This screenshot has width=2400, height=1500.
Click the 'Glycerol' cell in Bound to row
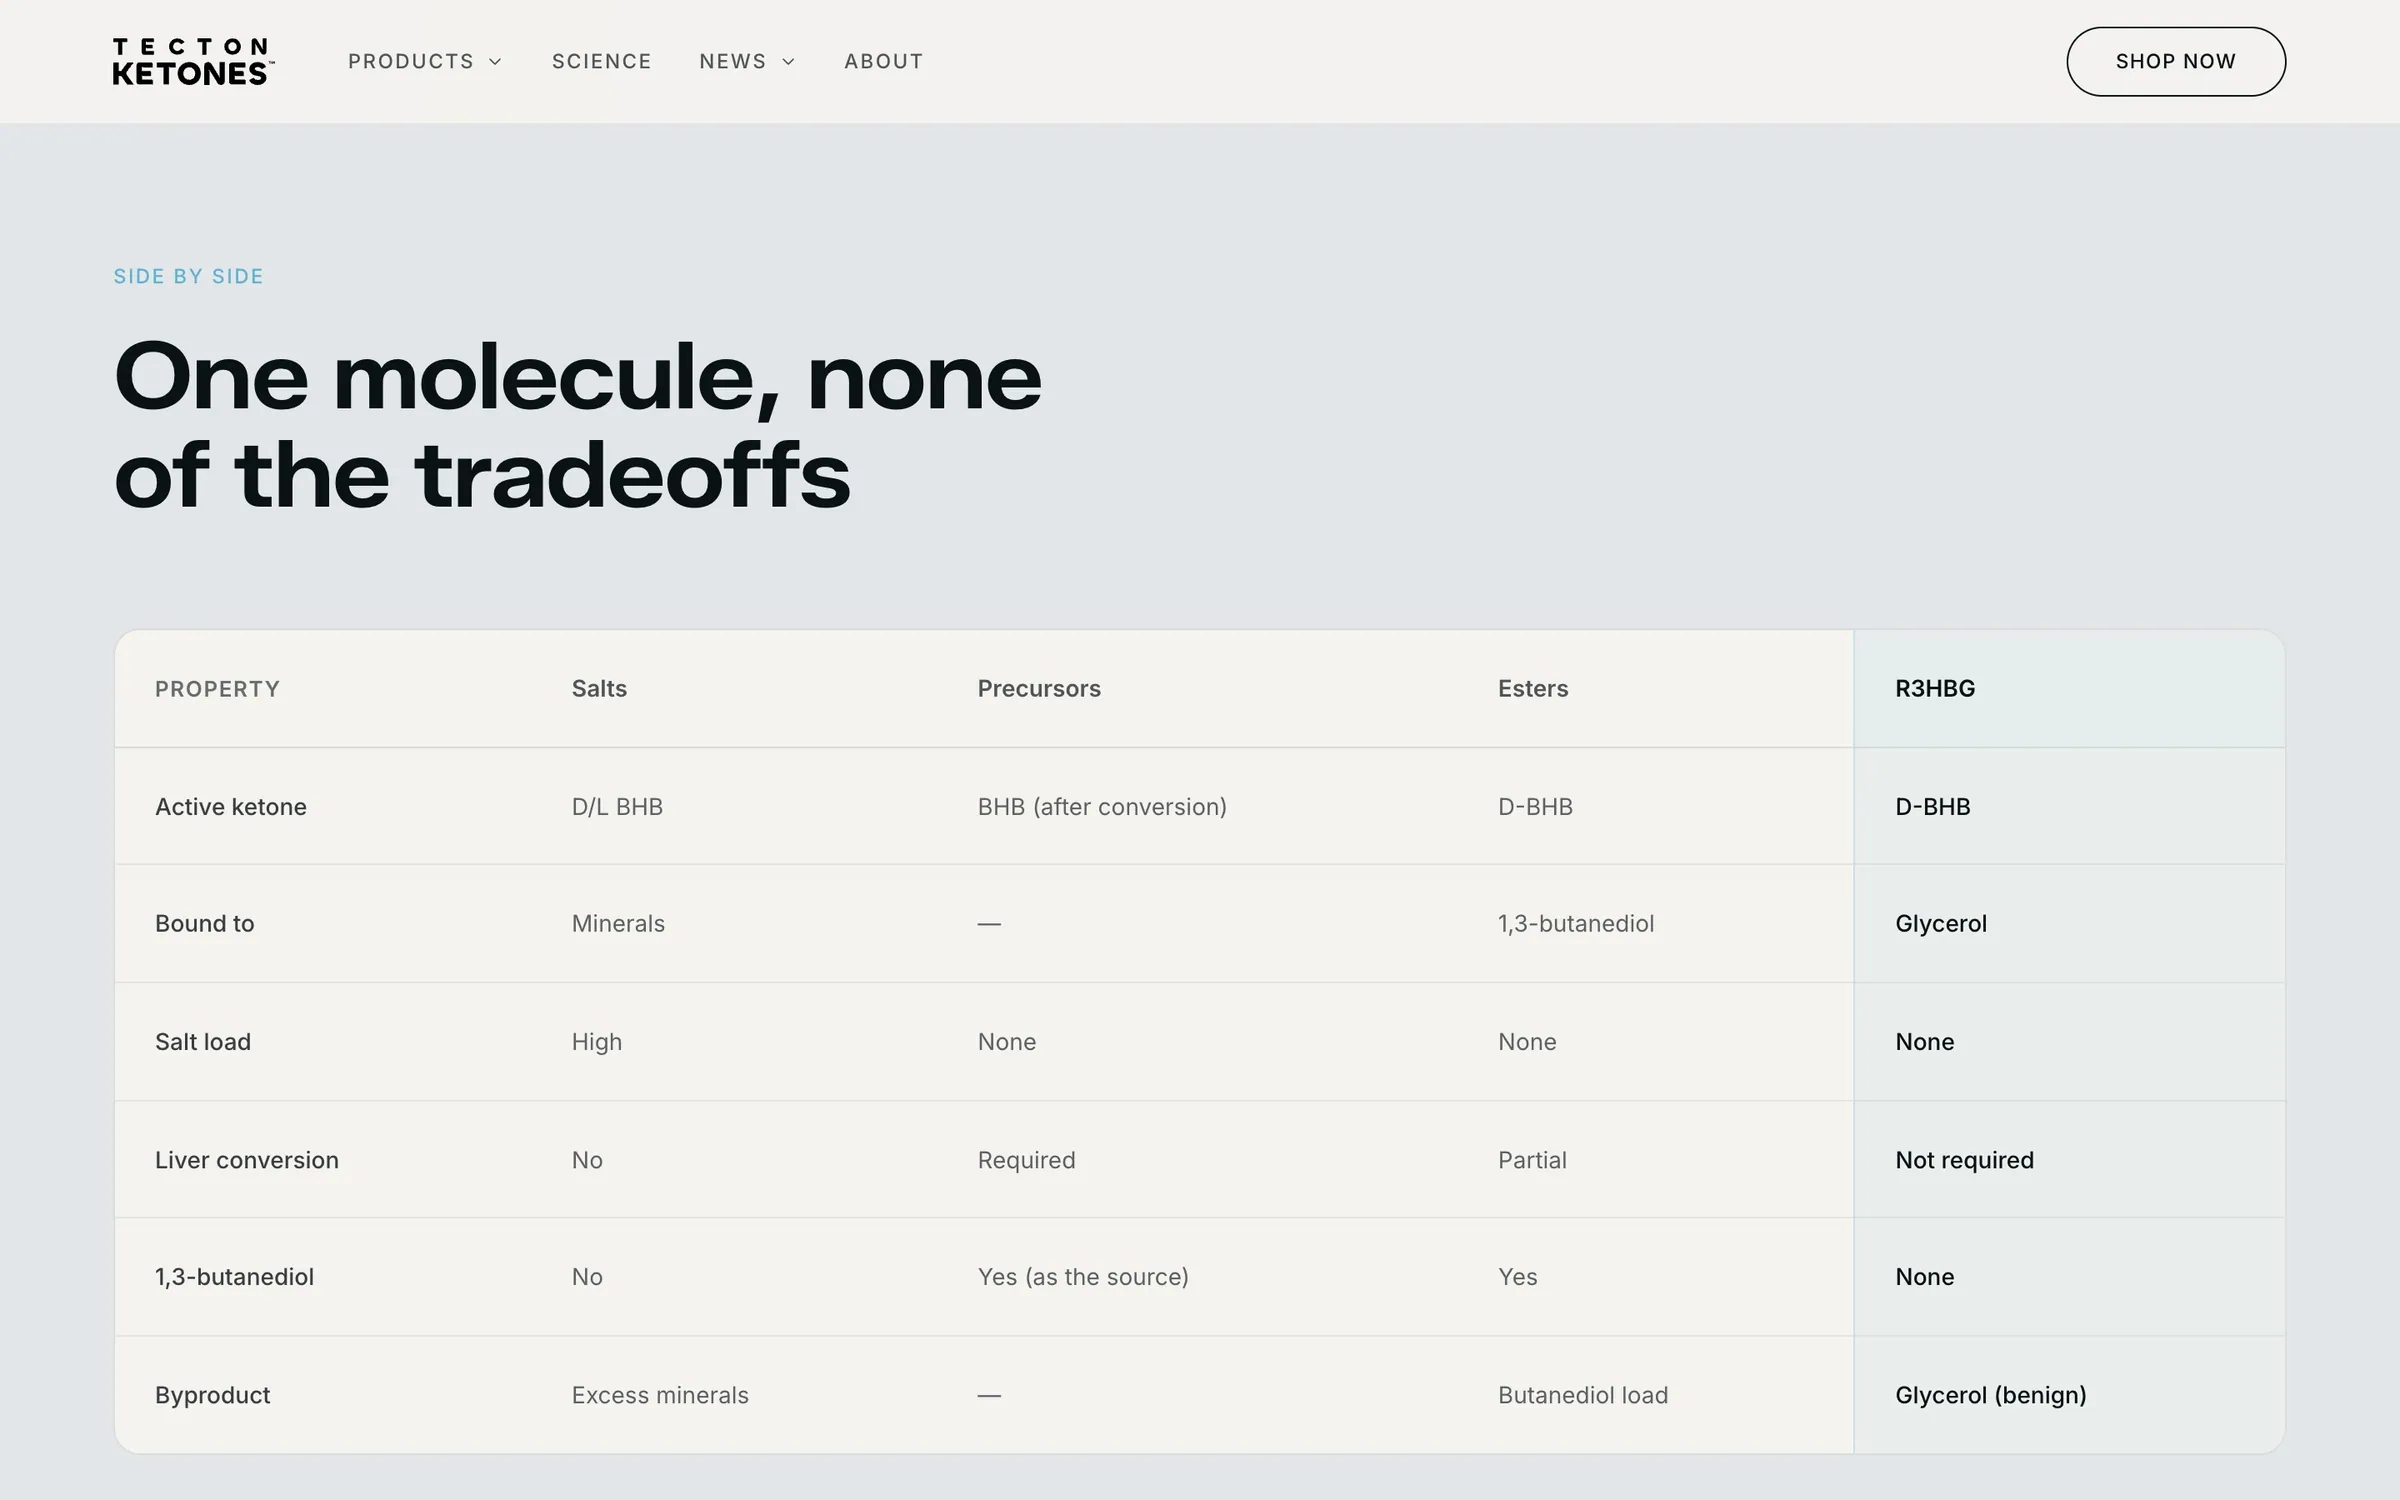tap(1941, 924)
